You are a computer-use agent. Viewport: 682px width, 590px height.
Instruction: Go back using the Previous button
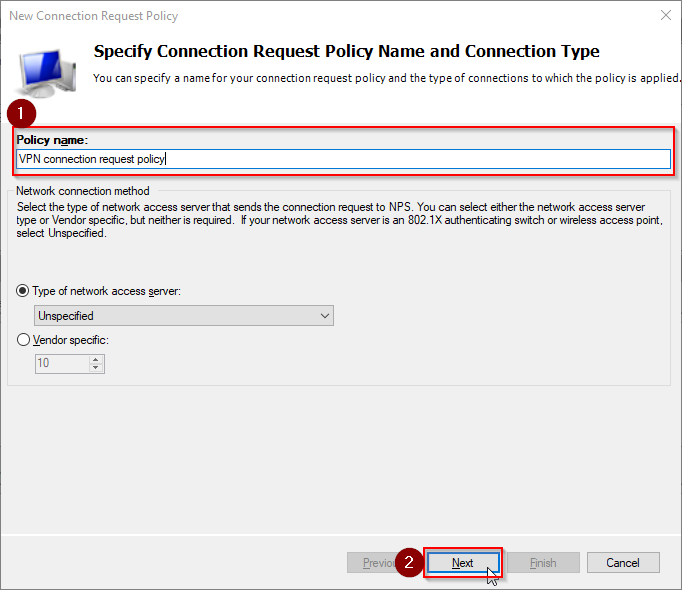[x=374, y=563]
